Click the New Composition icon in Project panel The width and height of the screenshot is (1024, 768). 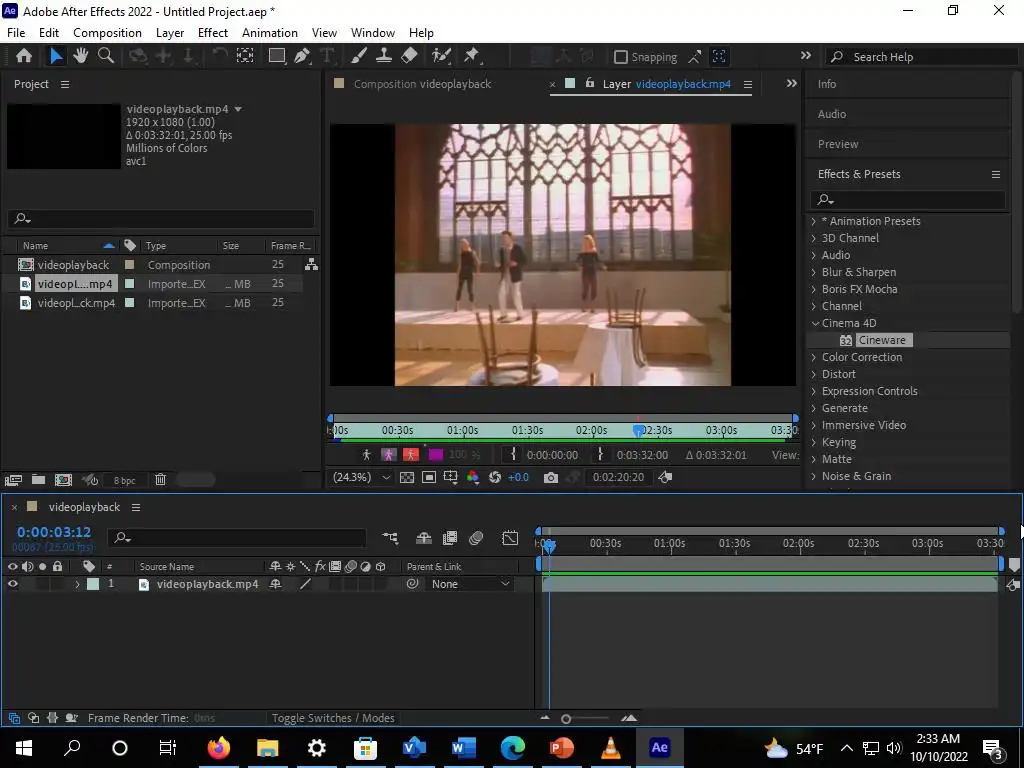(63, 480)
